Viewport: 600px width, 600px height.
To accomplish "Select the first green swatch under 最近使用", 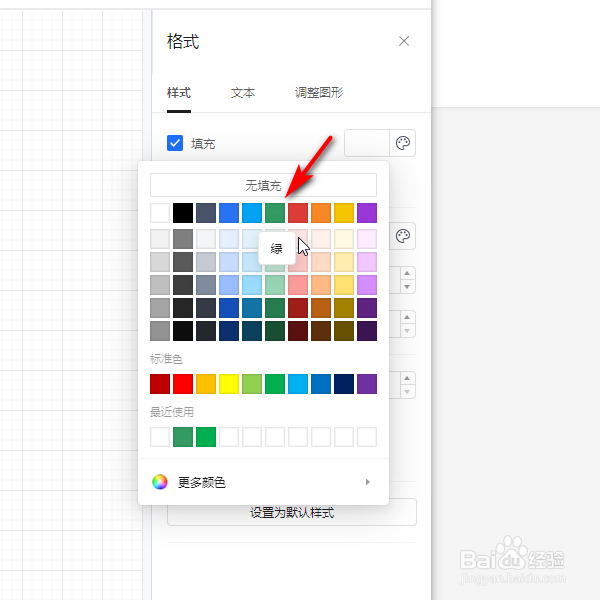I will tap(183, 437).
